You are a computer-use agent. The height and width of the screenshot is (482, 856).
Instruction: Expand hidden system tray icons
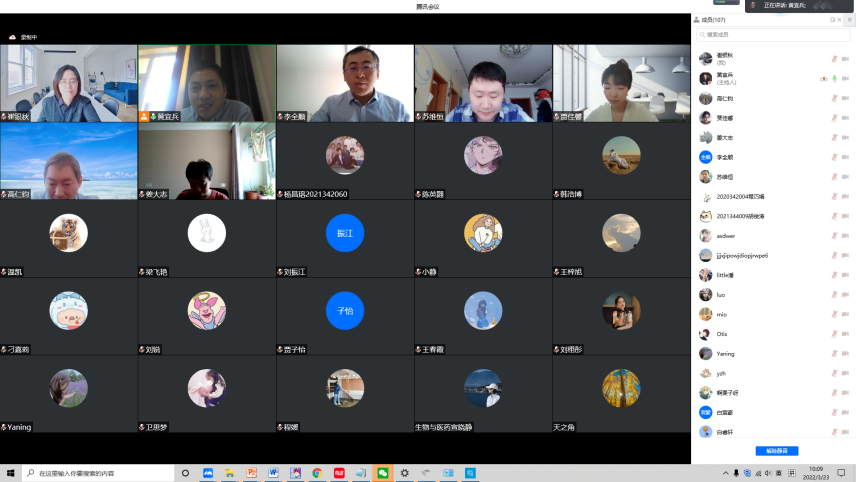(x=724, y=473)
